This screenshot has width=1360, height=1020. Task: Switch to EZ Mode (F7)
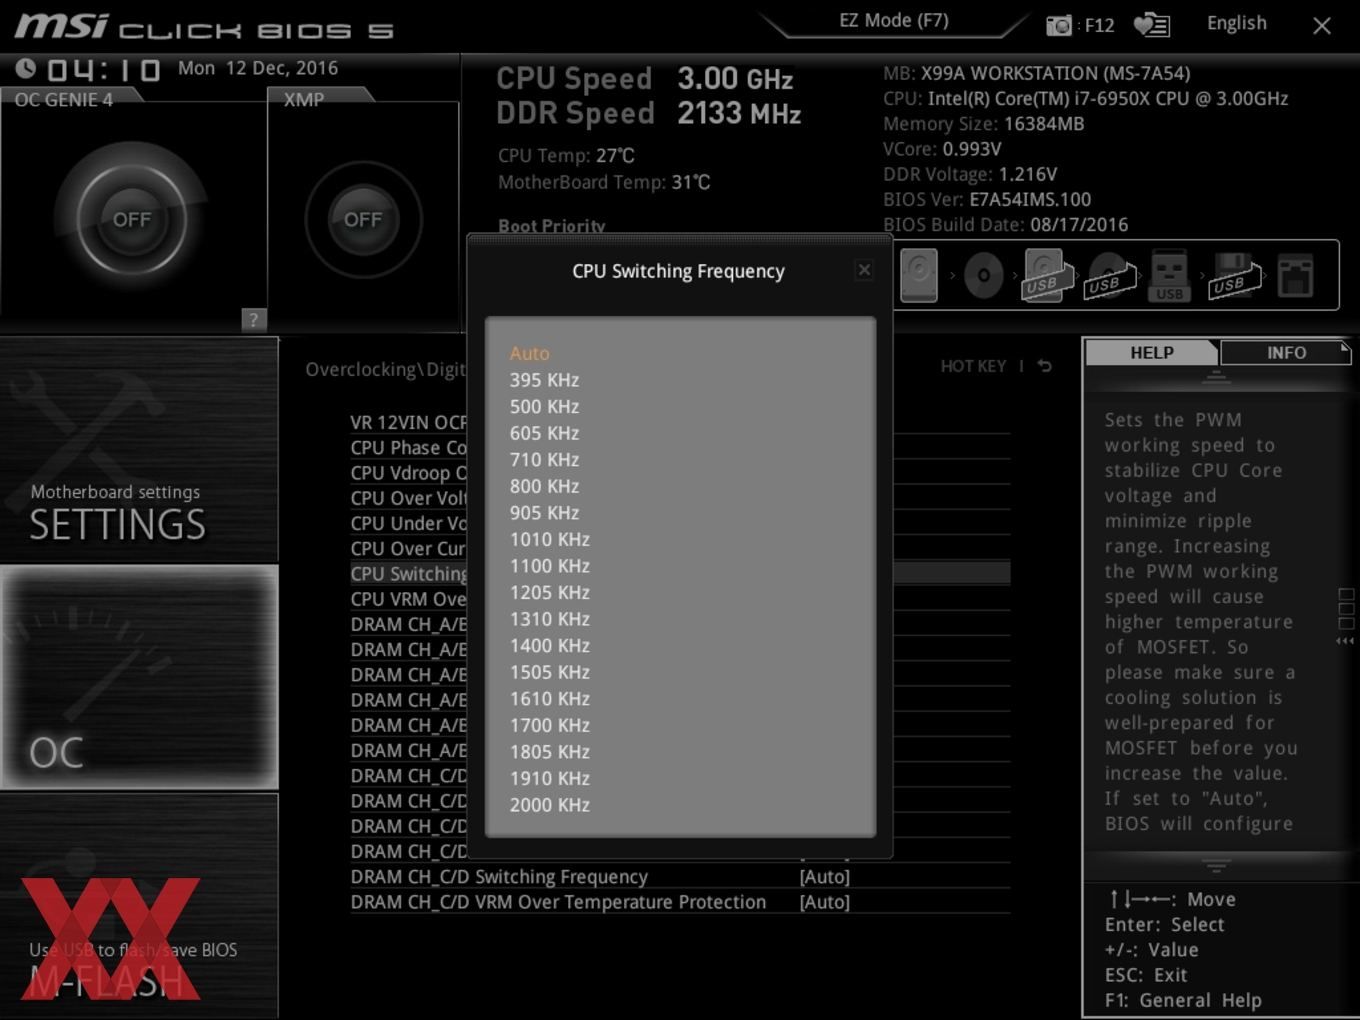(894, 21)
